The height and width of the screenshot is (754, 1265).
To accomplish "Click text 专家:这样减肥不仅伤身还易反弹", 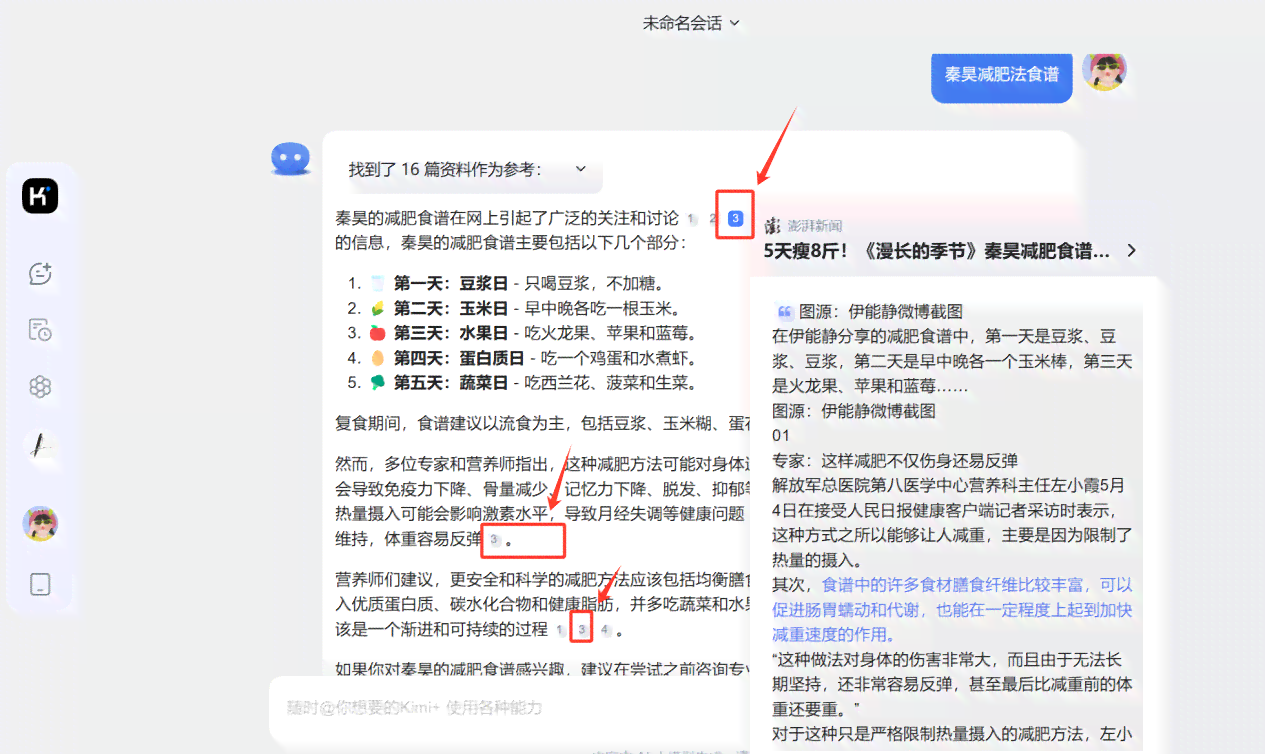I will [x=895, y=460].
